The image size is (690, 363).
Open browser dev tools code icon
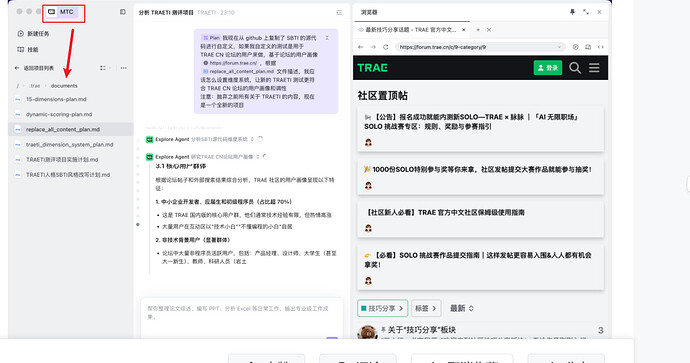(x=600, y=47)
